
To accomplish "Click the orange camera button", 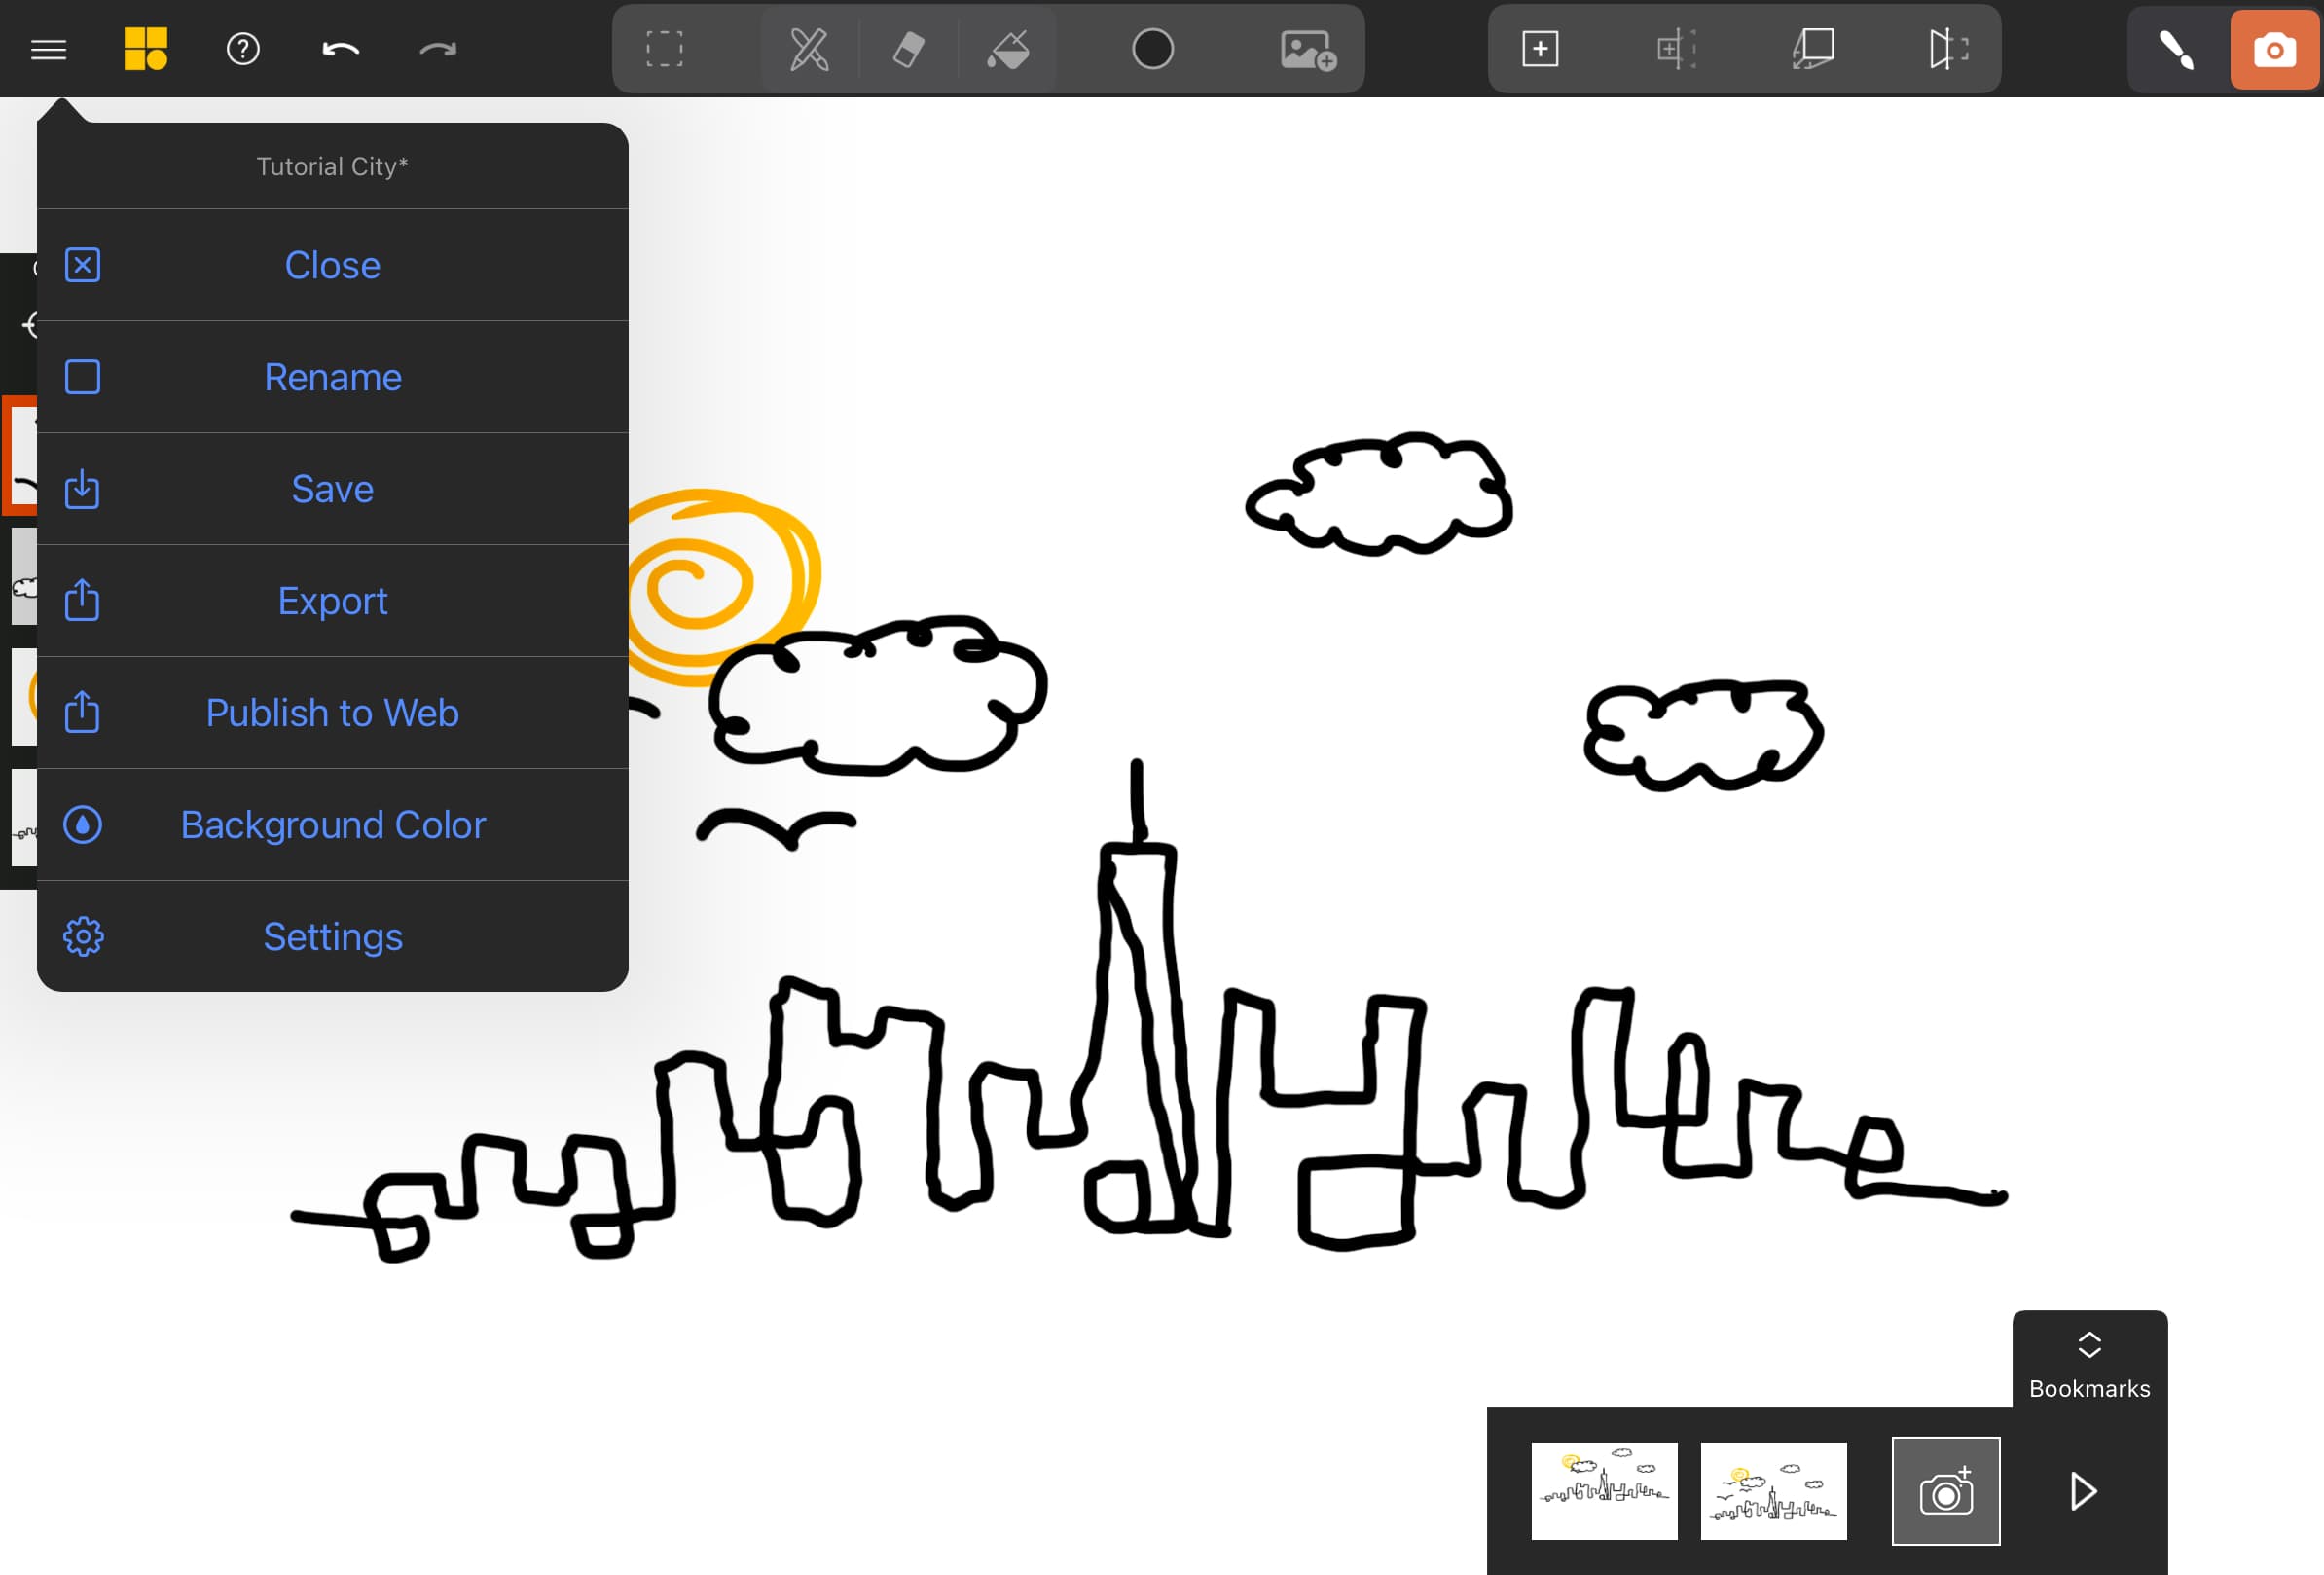I will click(2274, 49).
